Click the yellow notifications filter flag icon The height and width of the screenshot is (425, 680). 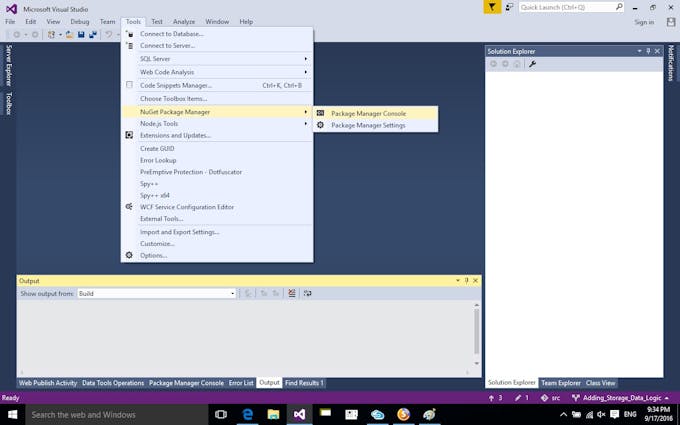tap(492, 7)
